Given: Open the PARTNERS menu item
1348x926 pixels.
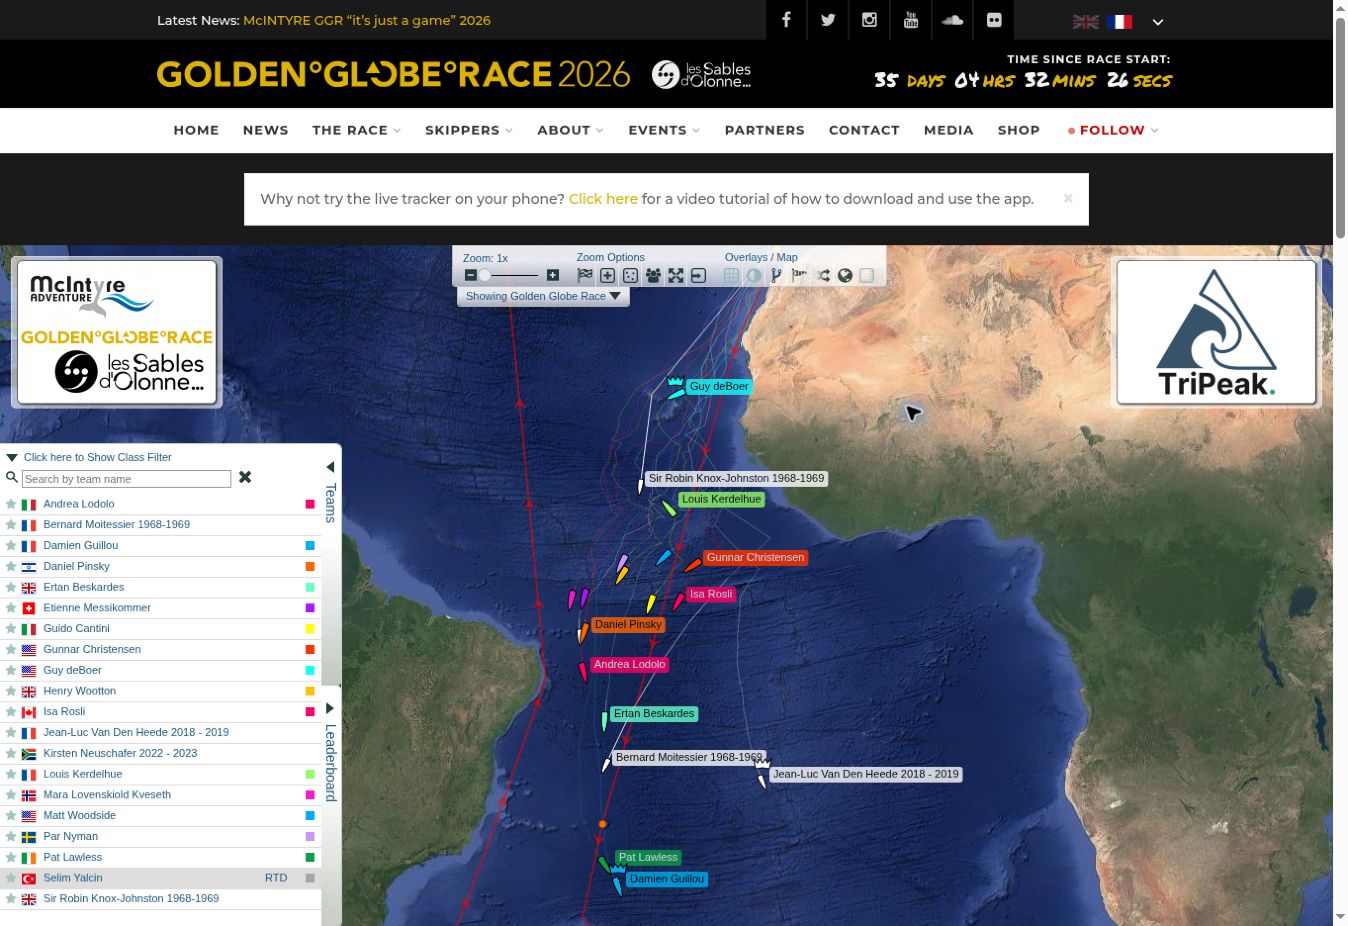Looking at the screenshot, I should click(764, 130).
